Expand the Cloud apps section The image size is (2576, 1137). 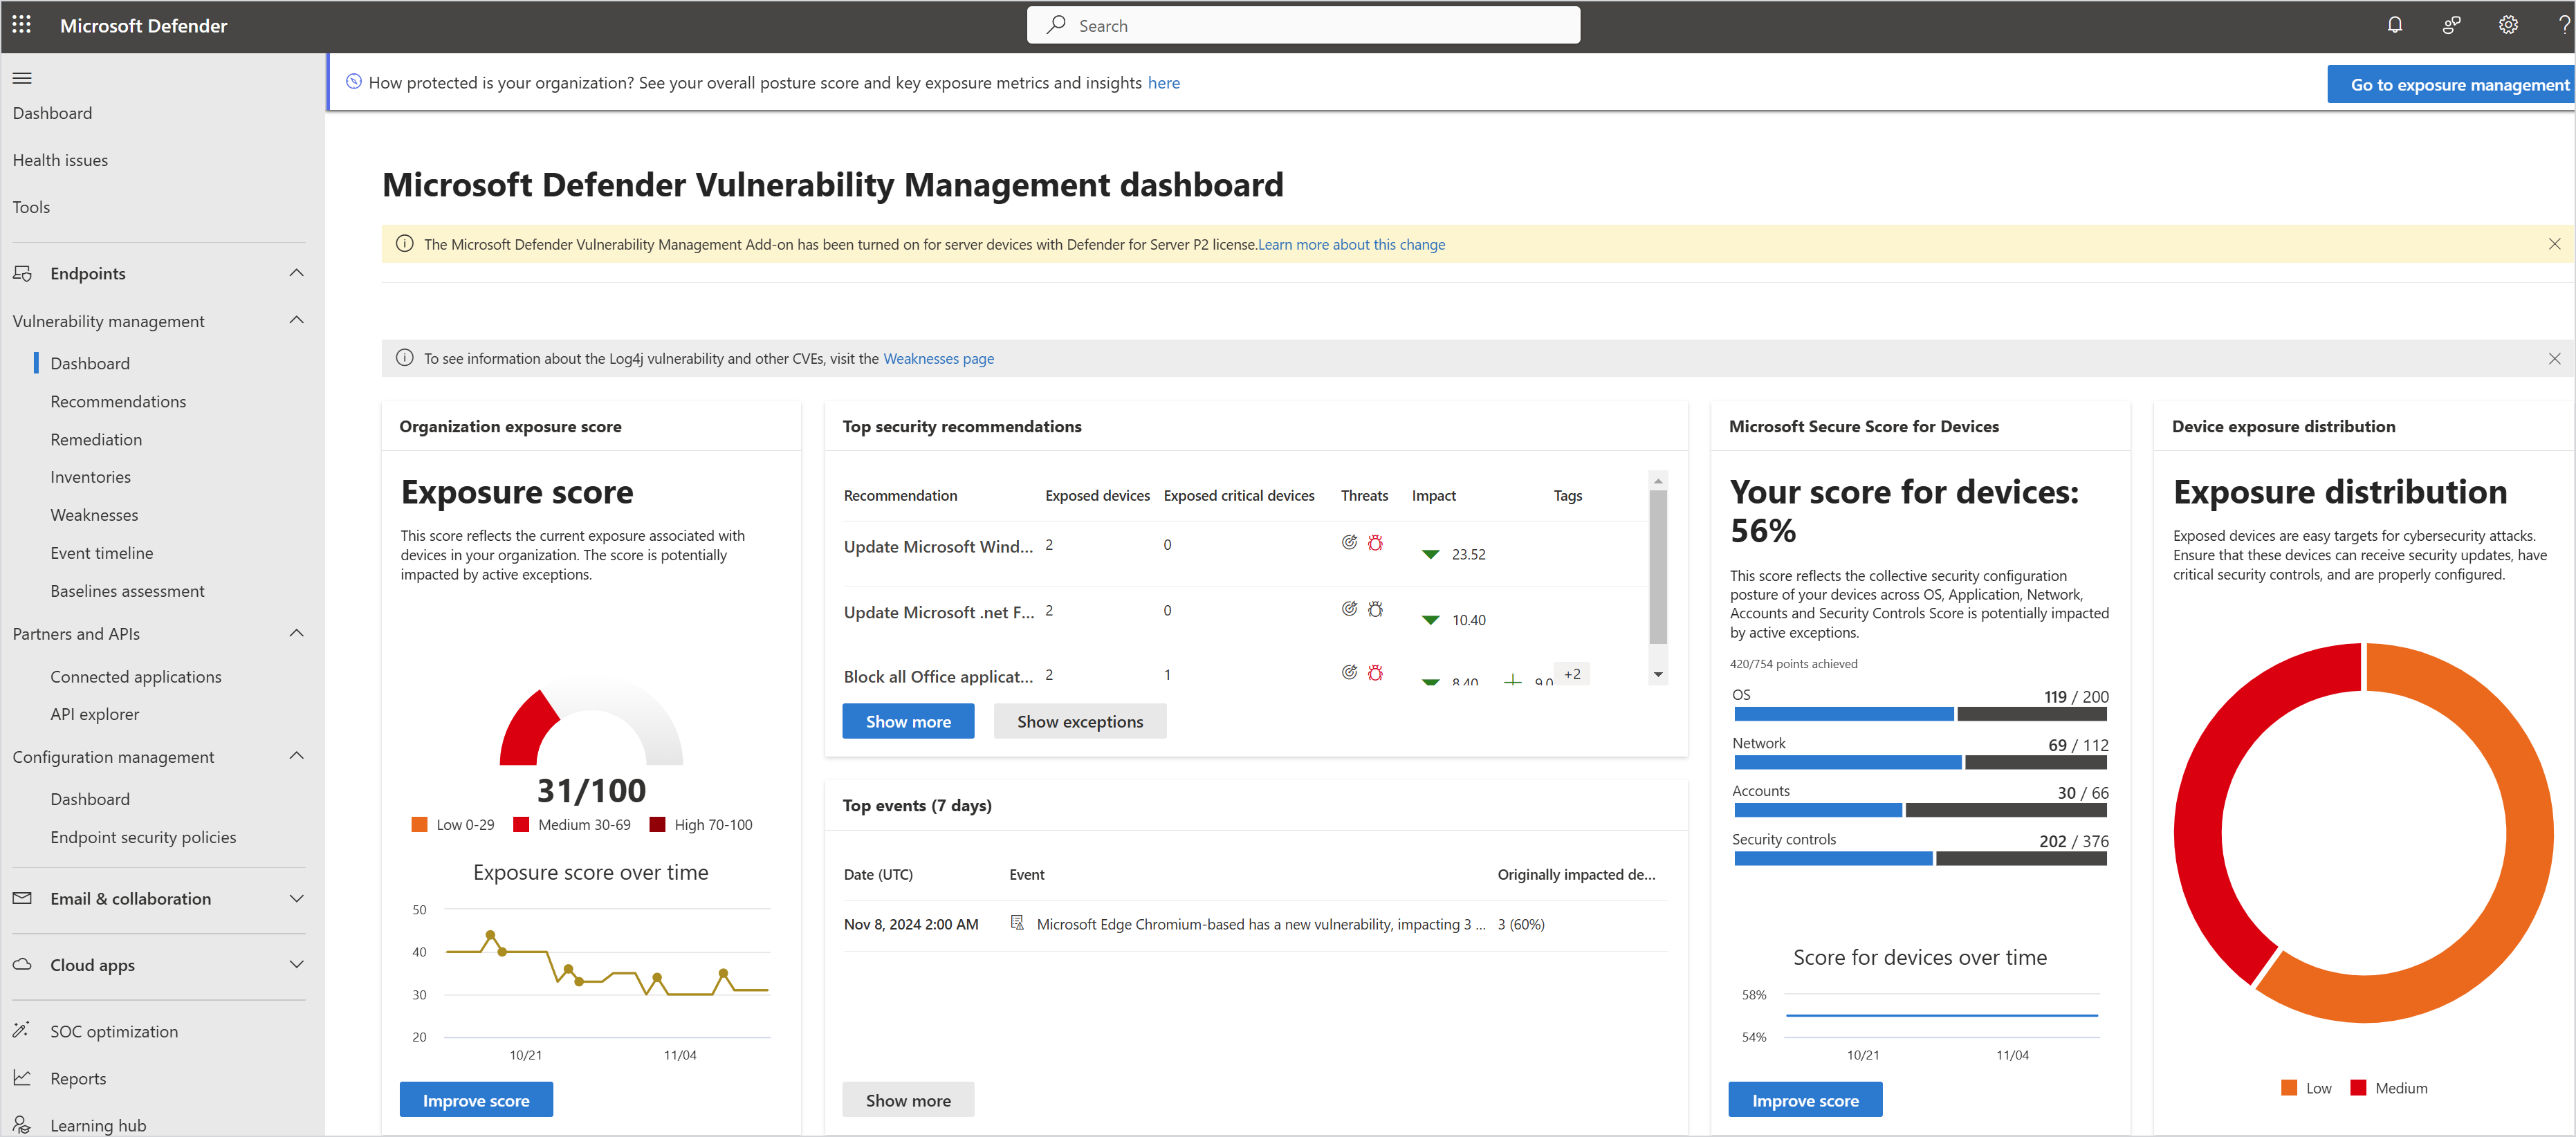[296, 964]
